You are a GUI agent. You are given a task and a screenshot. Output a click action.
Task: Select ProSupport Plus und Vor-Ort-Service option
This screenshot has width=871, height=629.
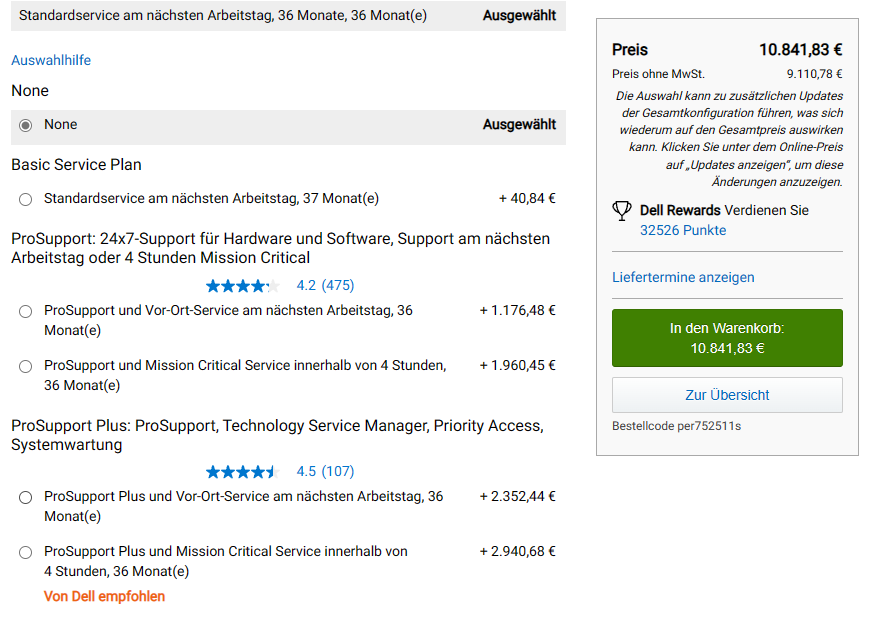(x=26, y=497)
